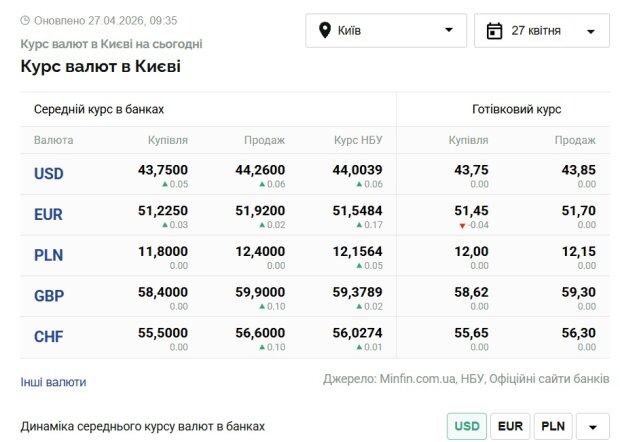Open the EUR currency link in table

point(48,215)
